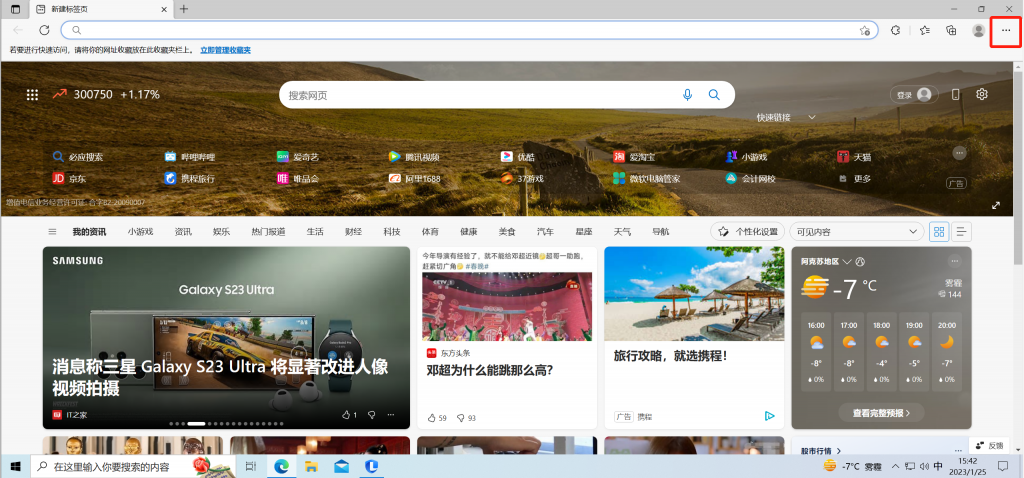Open 哔哩哔哩 quick link

click(x=189, y=157)
